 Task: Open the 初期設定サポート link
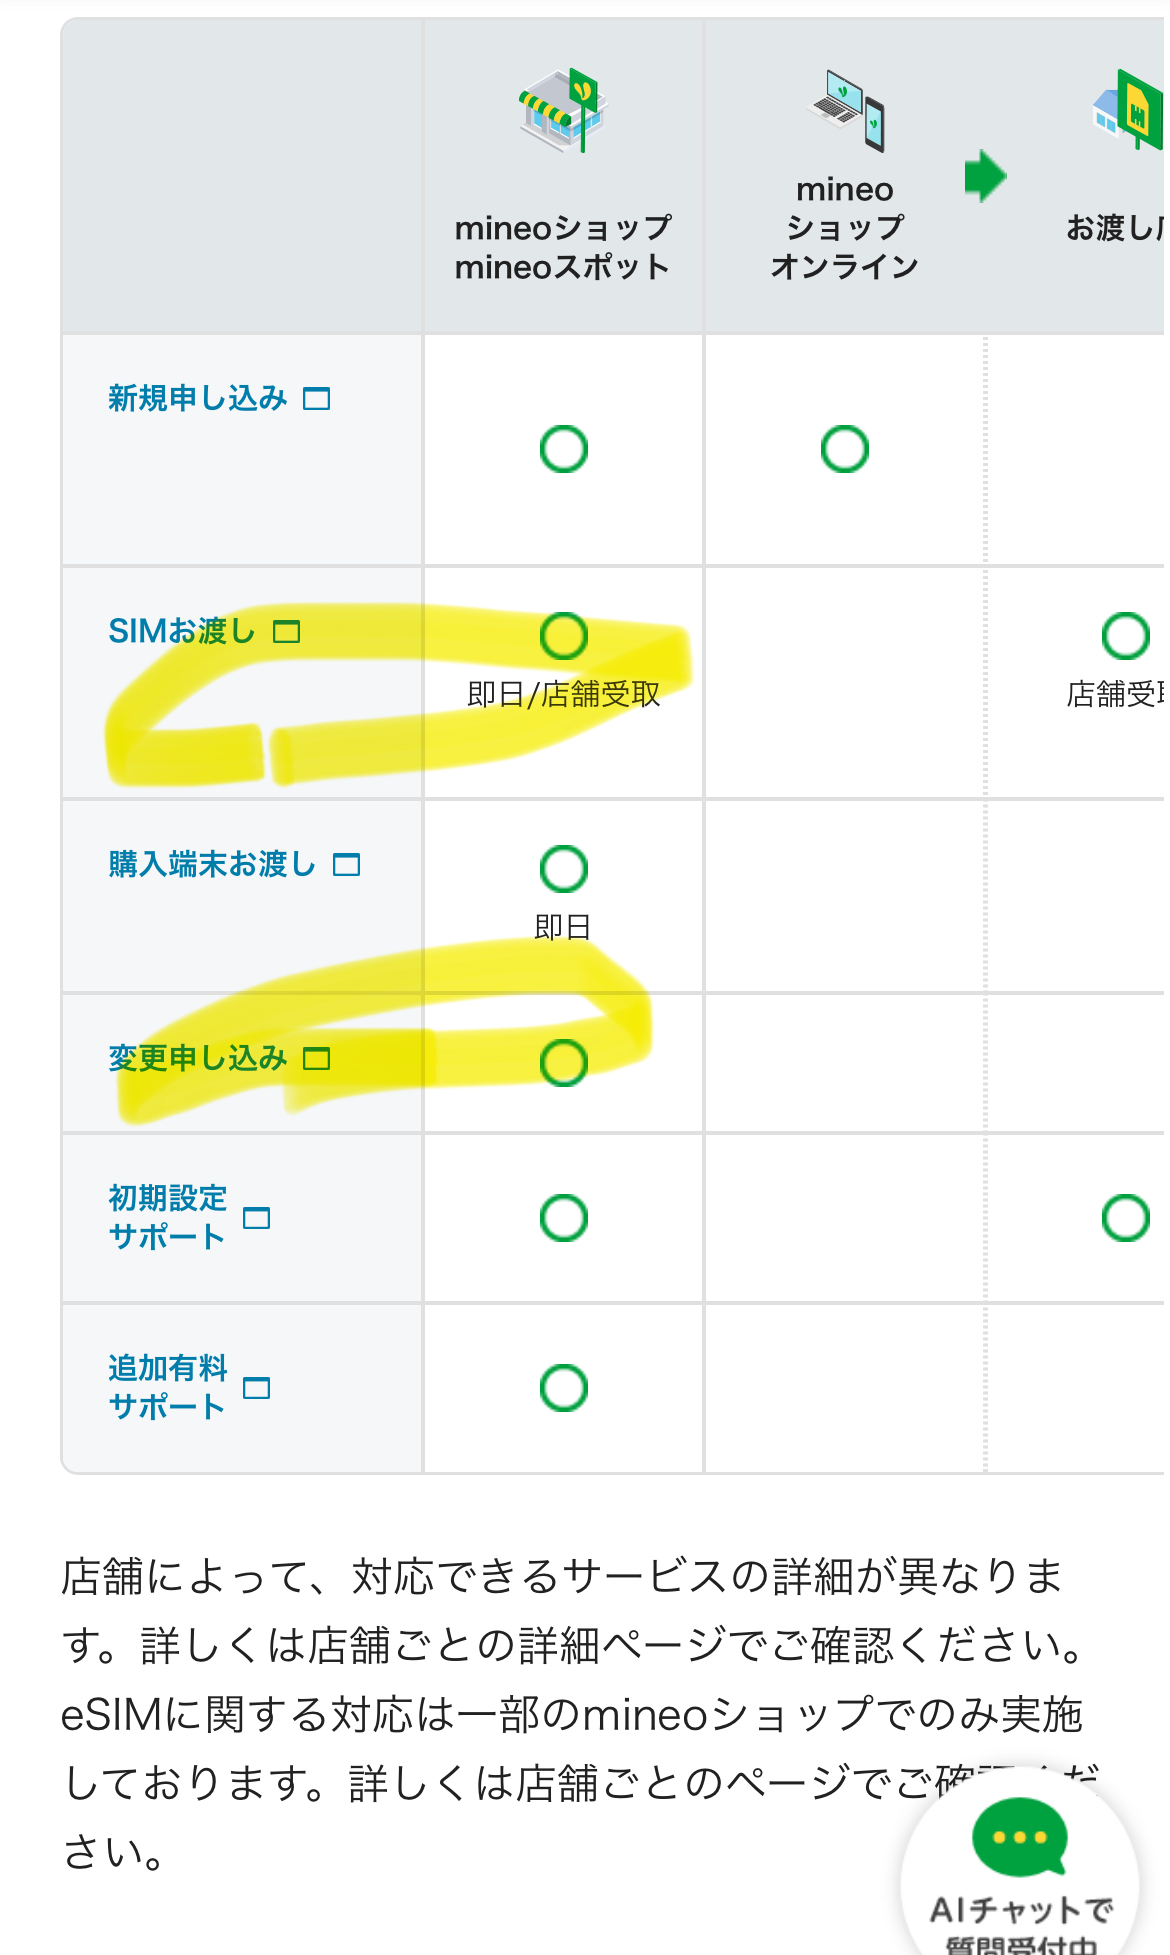click(x=168, y=1218)
